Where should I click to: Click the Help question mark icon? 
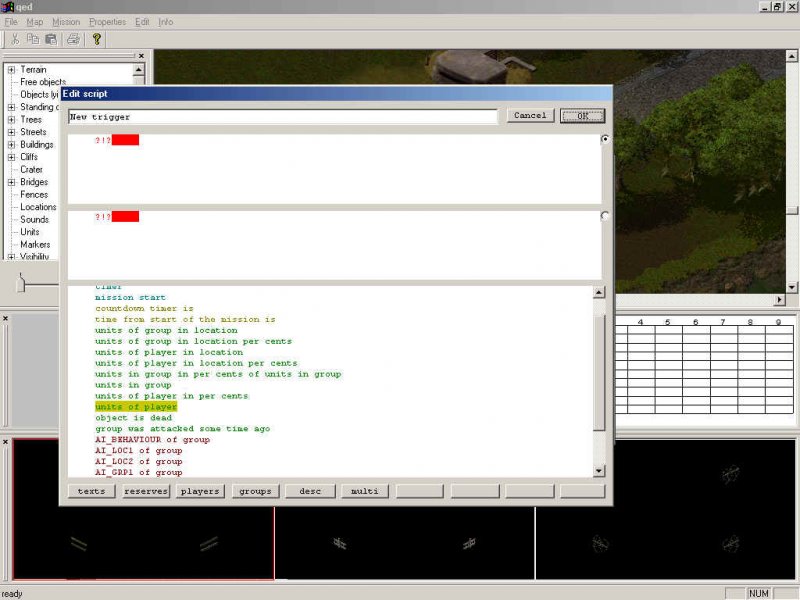pos(97,39)
